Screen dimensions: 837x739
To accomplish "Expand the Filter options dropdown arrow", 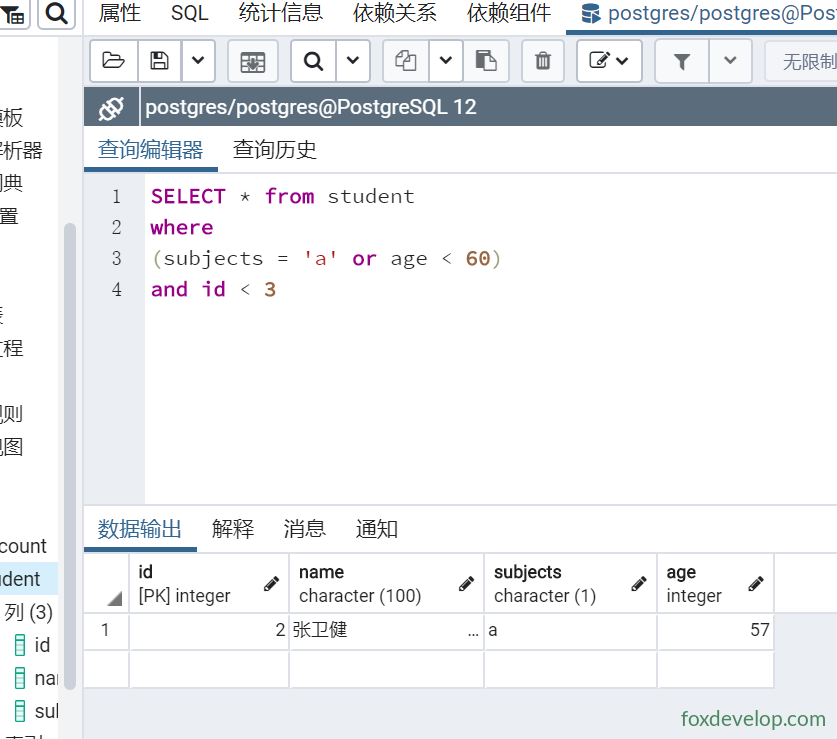I will [730, 61].
